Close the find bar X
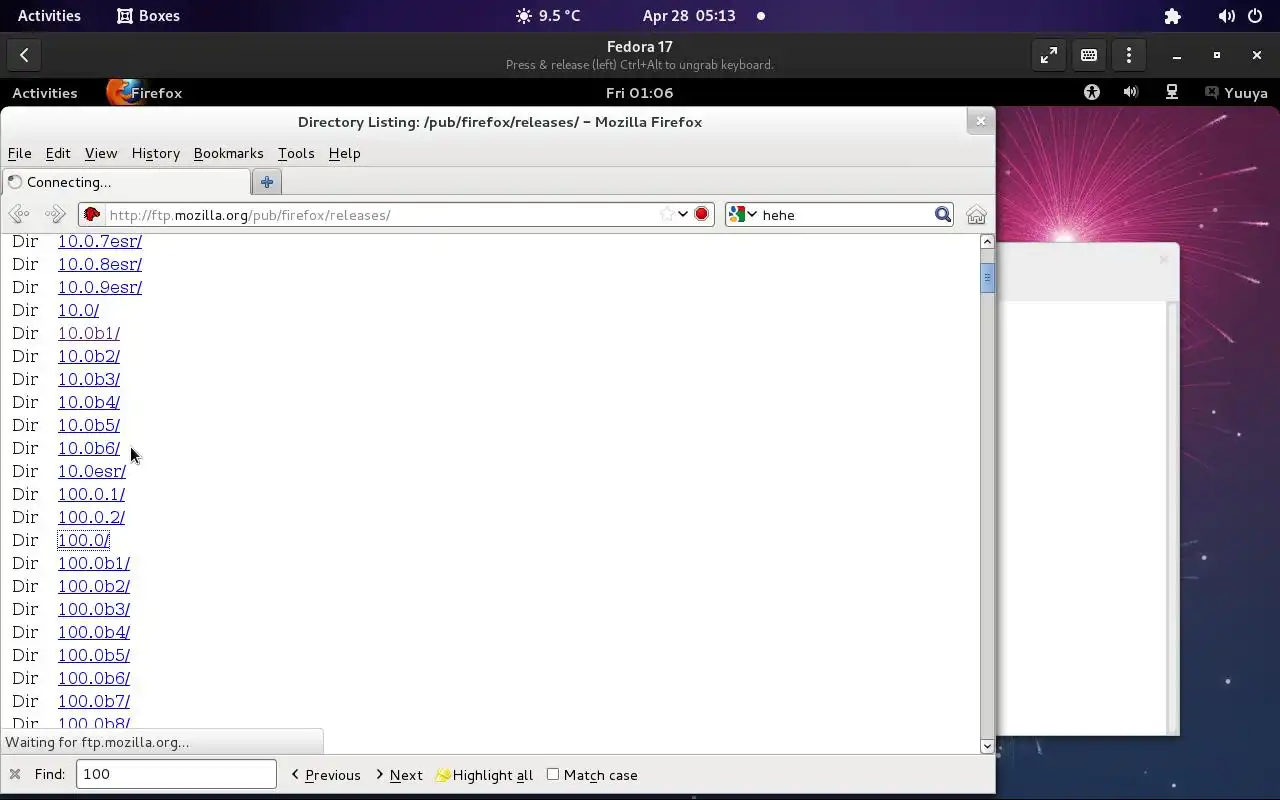 [15, 775]
